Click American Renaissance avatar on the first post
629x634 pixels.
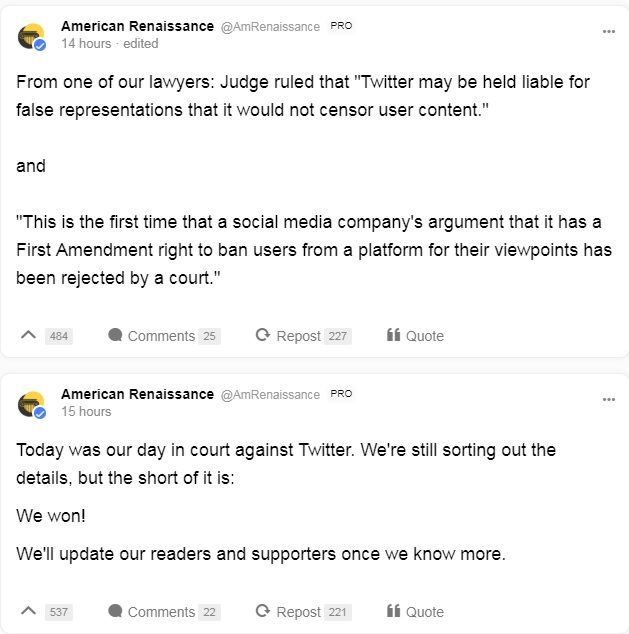coord(32,37)
